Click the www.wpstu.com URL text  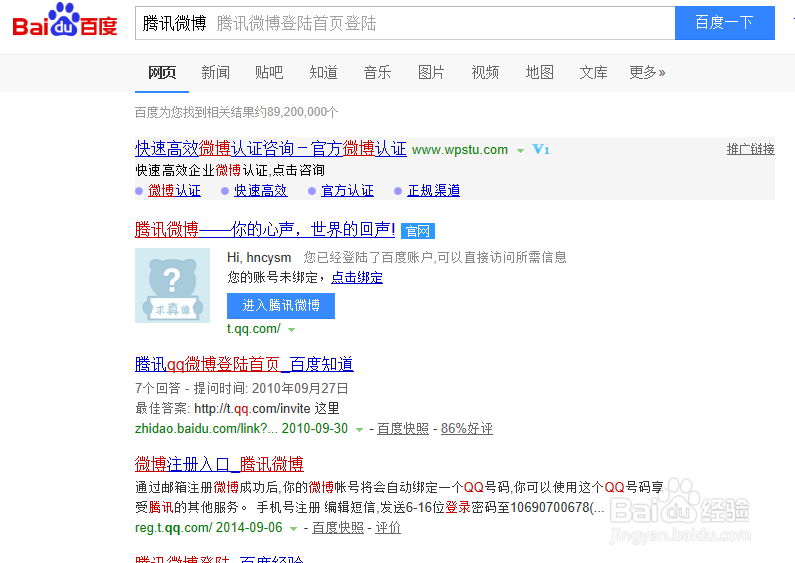tap(460, 150)
